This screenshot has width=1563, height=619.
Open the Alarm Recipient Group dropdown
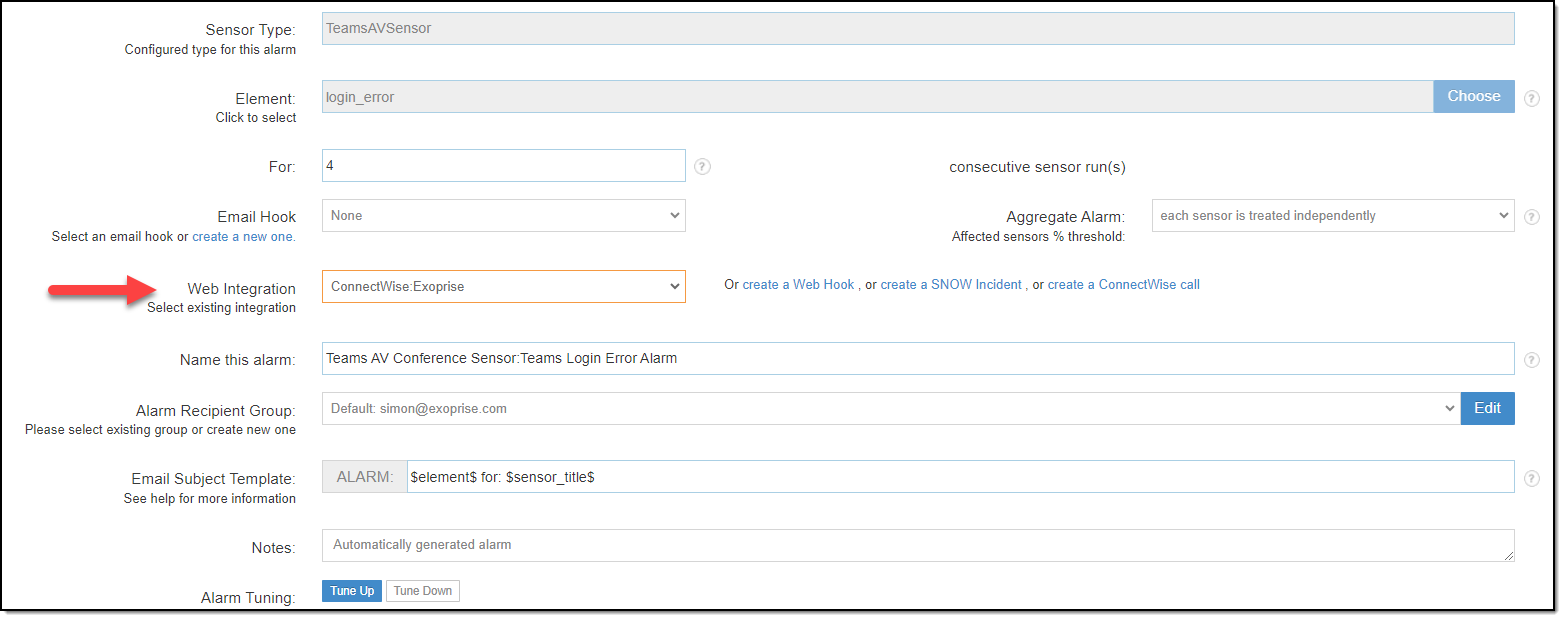pyautogui.click(x=890, y=408)
